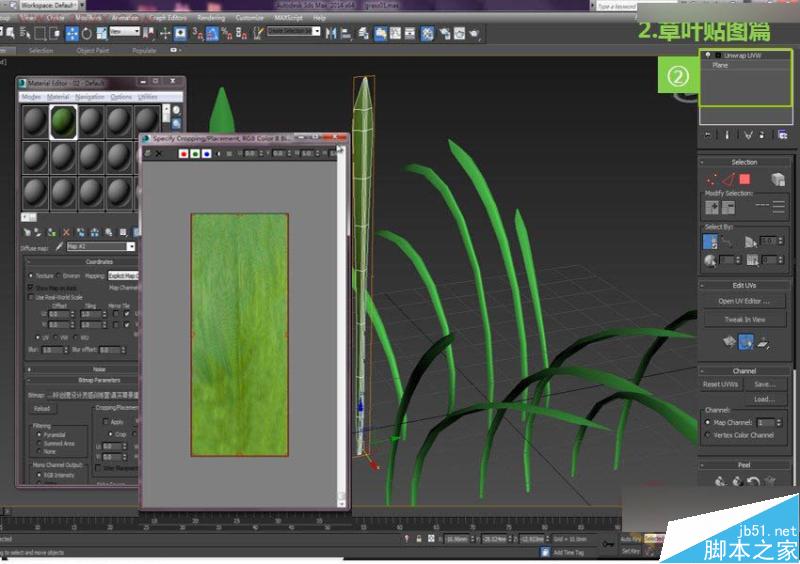Open the Customize menu

[249, 18]
